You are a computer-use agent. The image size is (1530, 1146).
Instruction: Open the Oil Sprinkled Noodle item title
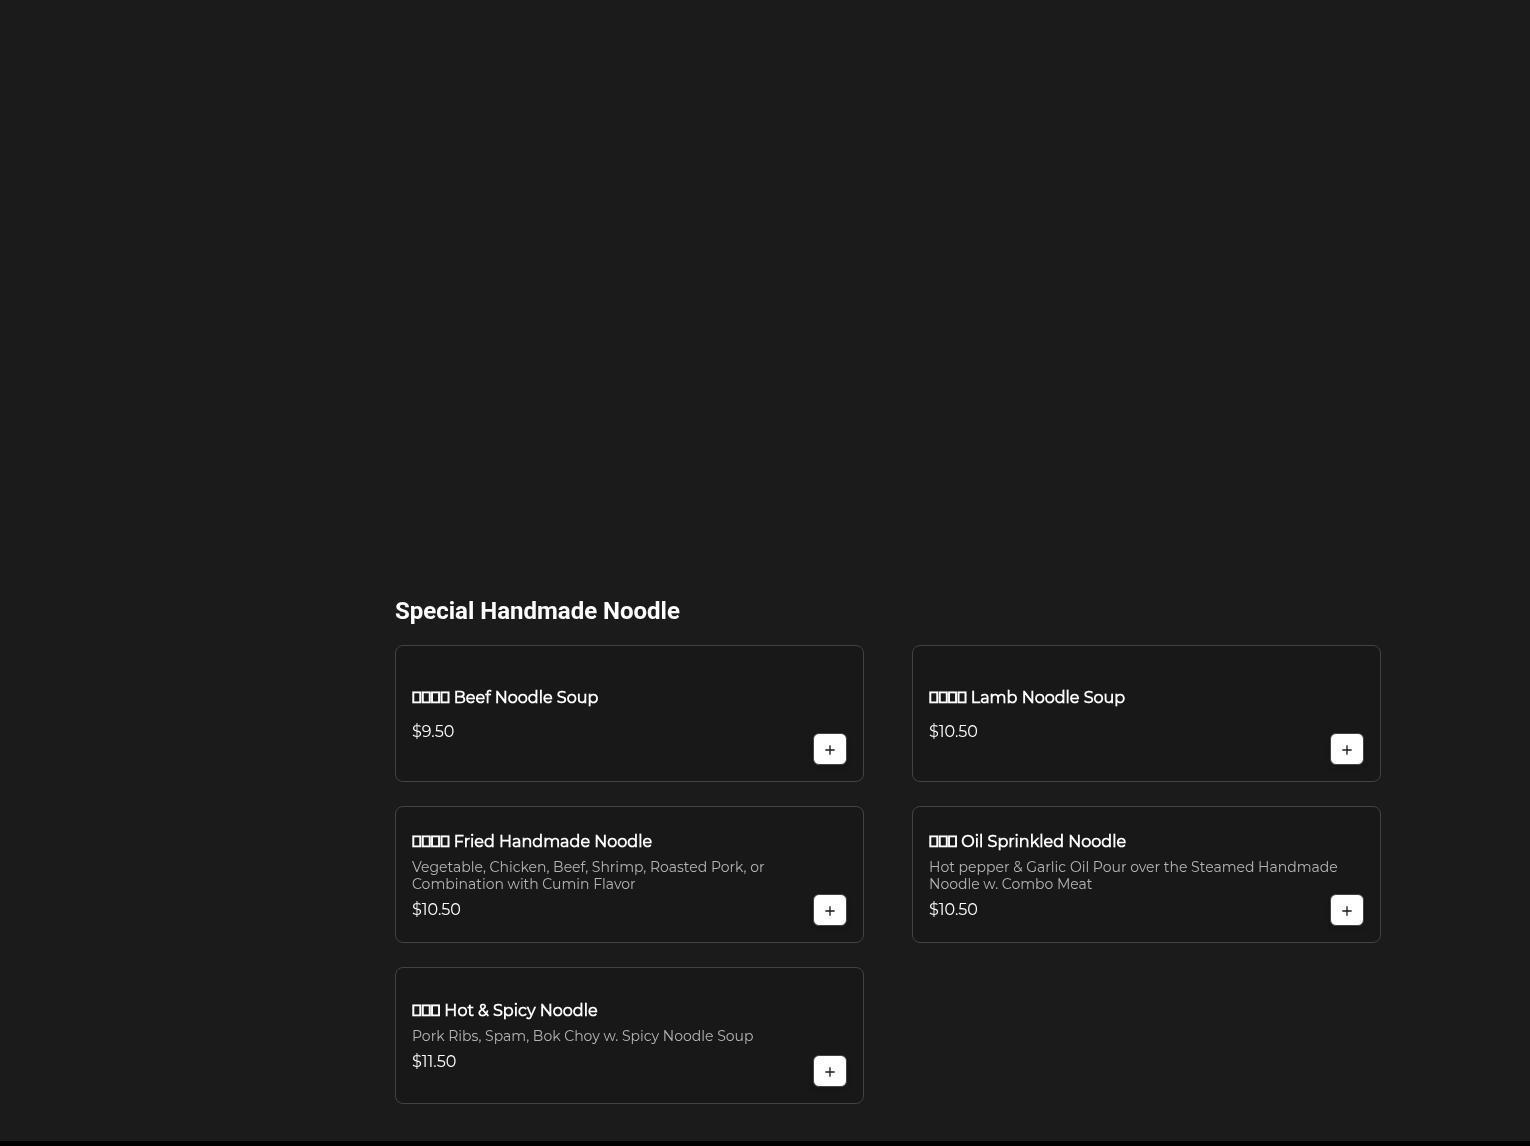pos(1027,842)
